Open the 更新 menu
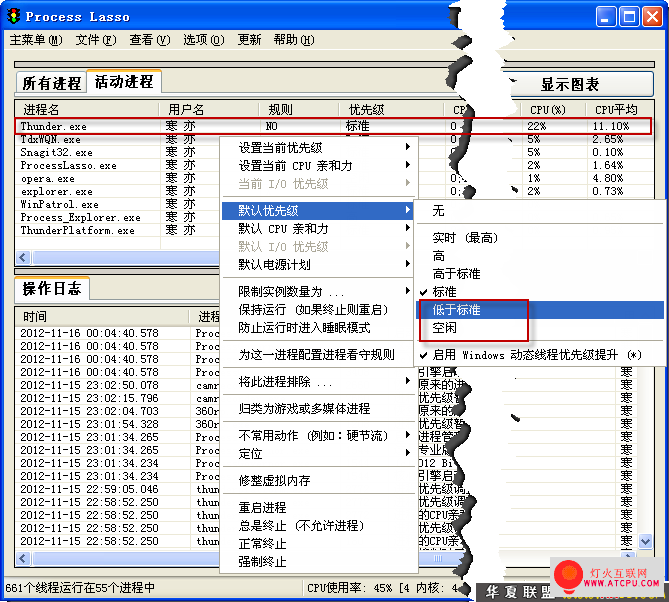Screen dimensions: 669x602 tap(249, 40)
